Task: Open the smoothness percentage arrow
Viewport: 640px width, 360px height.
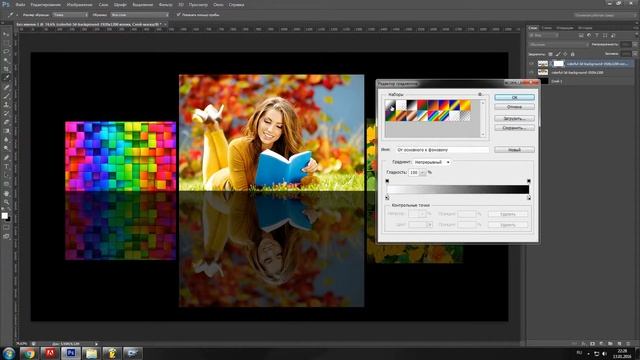Action: [x=423, y=173]
